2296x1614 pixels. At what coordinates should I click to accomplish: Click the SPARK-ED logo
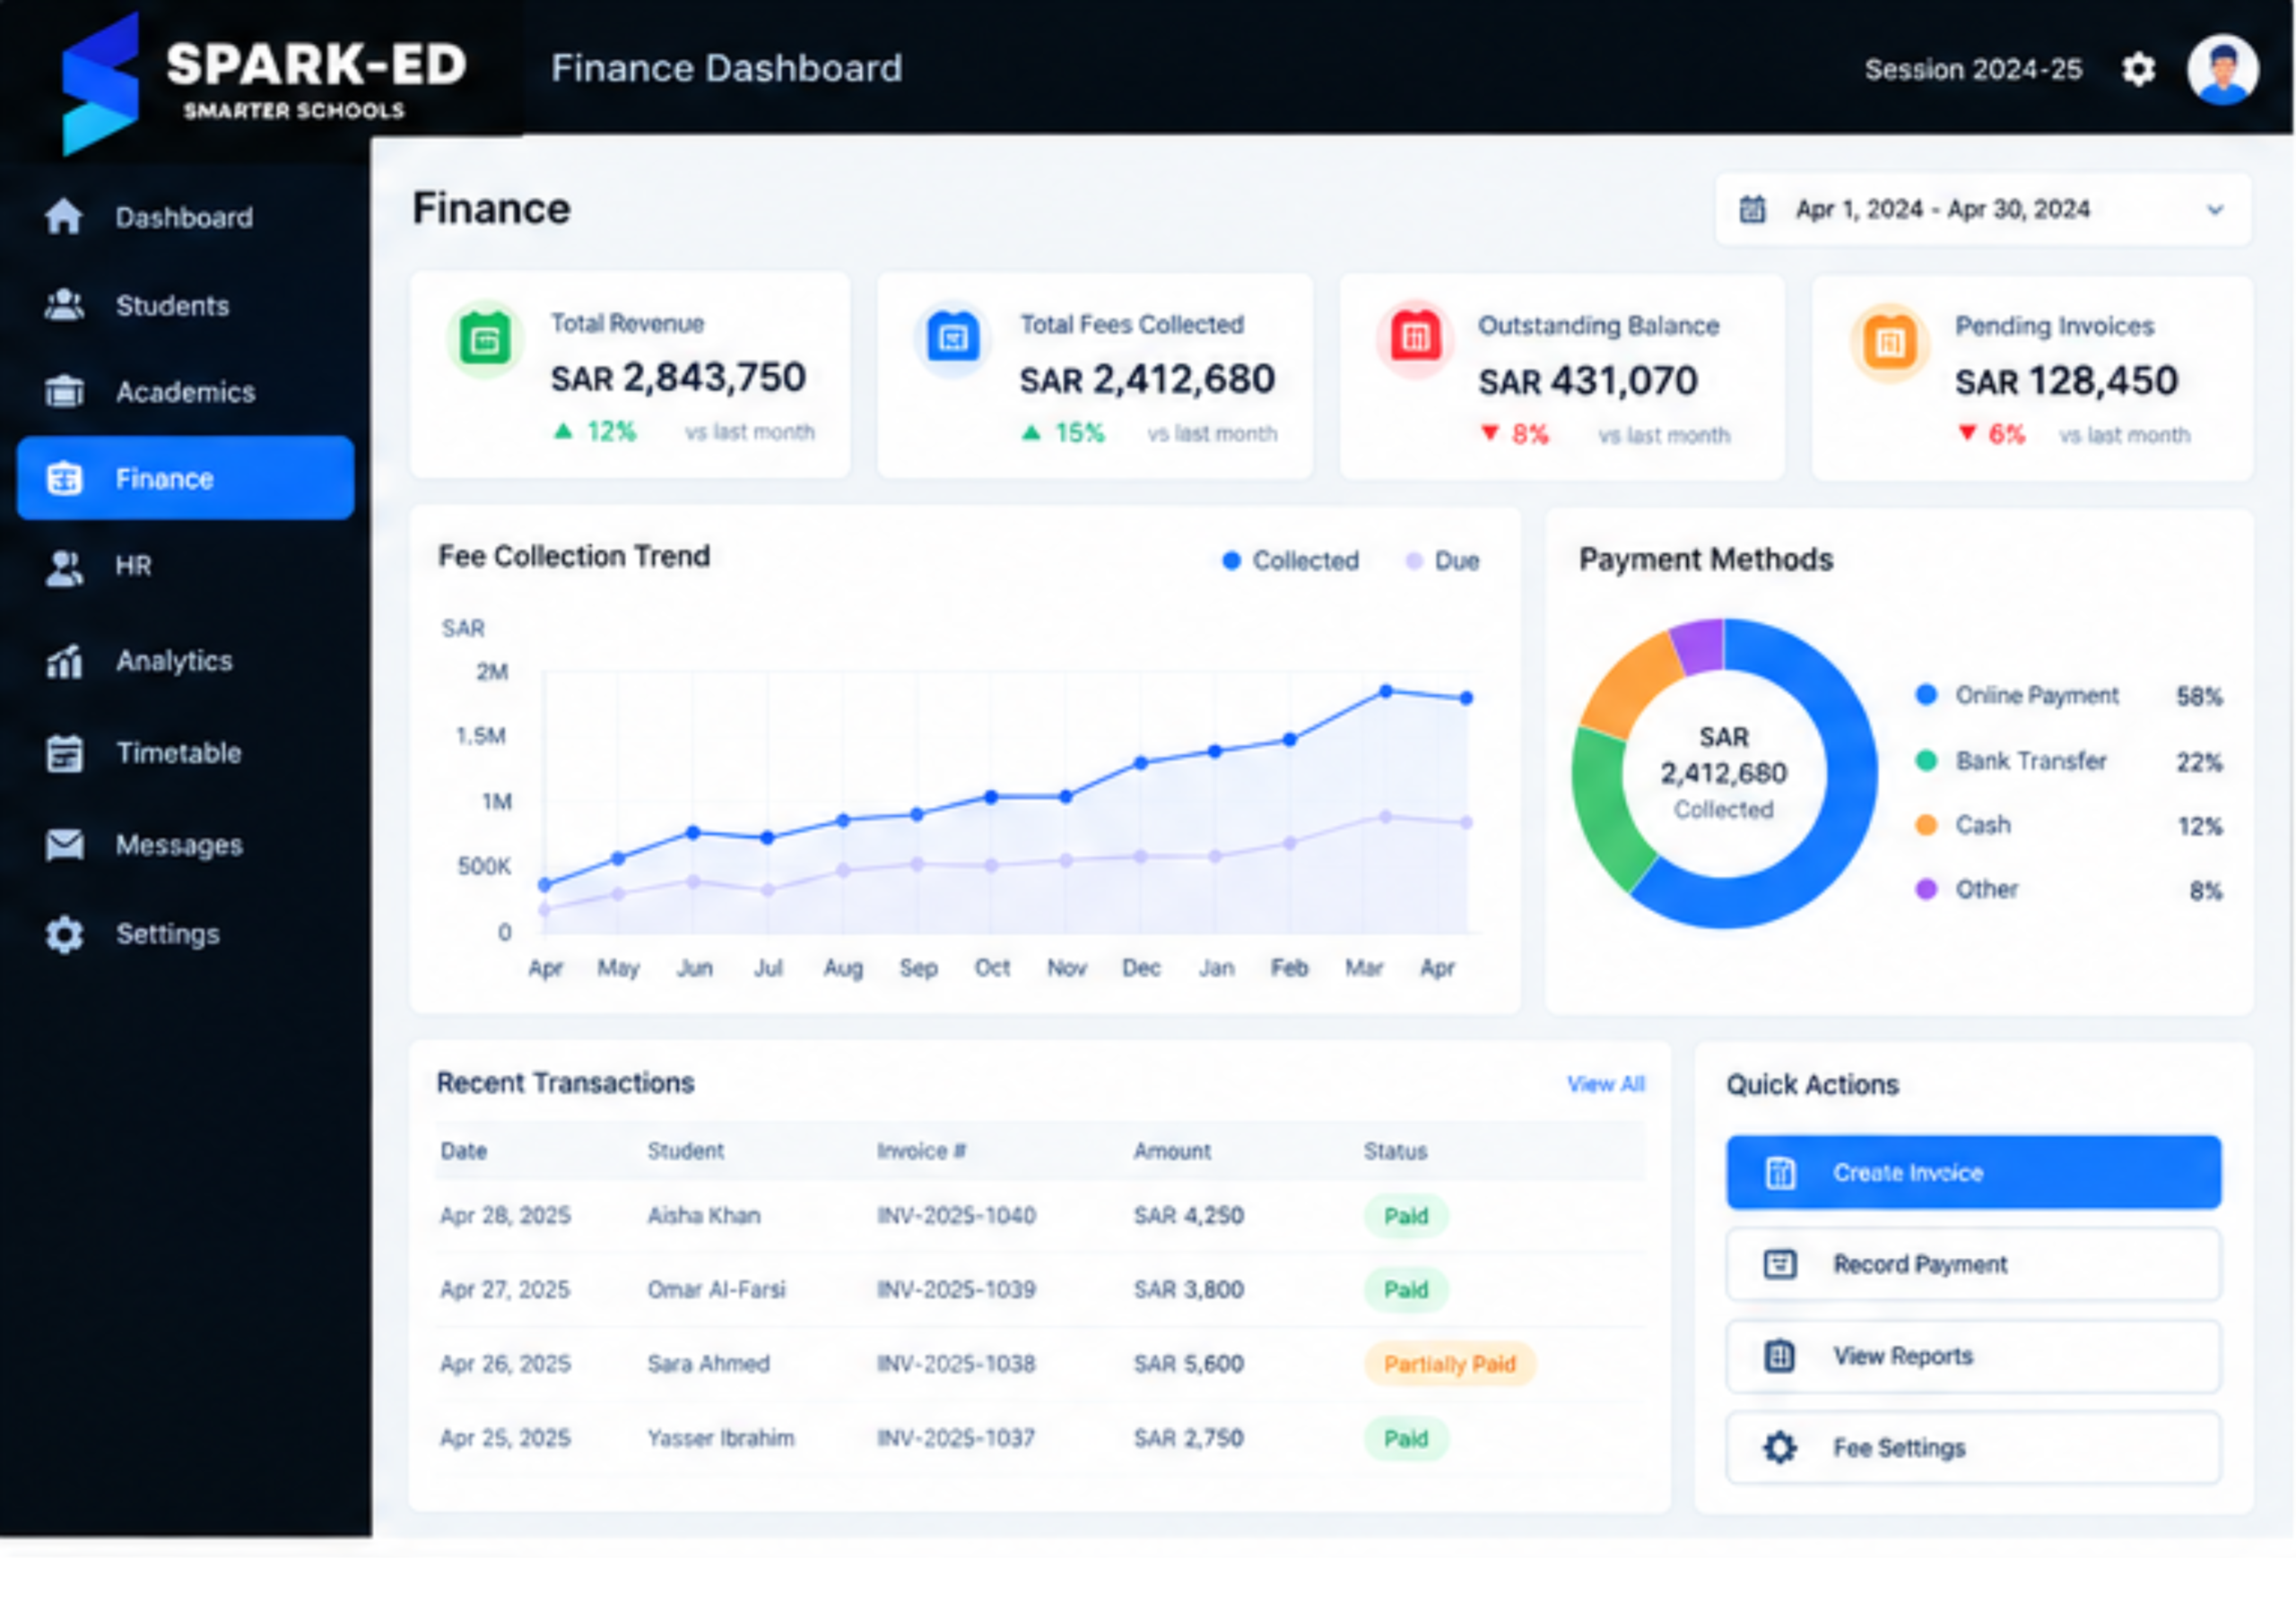pyautogui.click(x=262, y=83)
